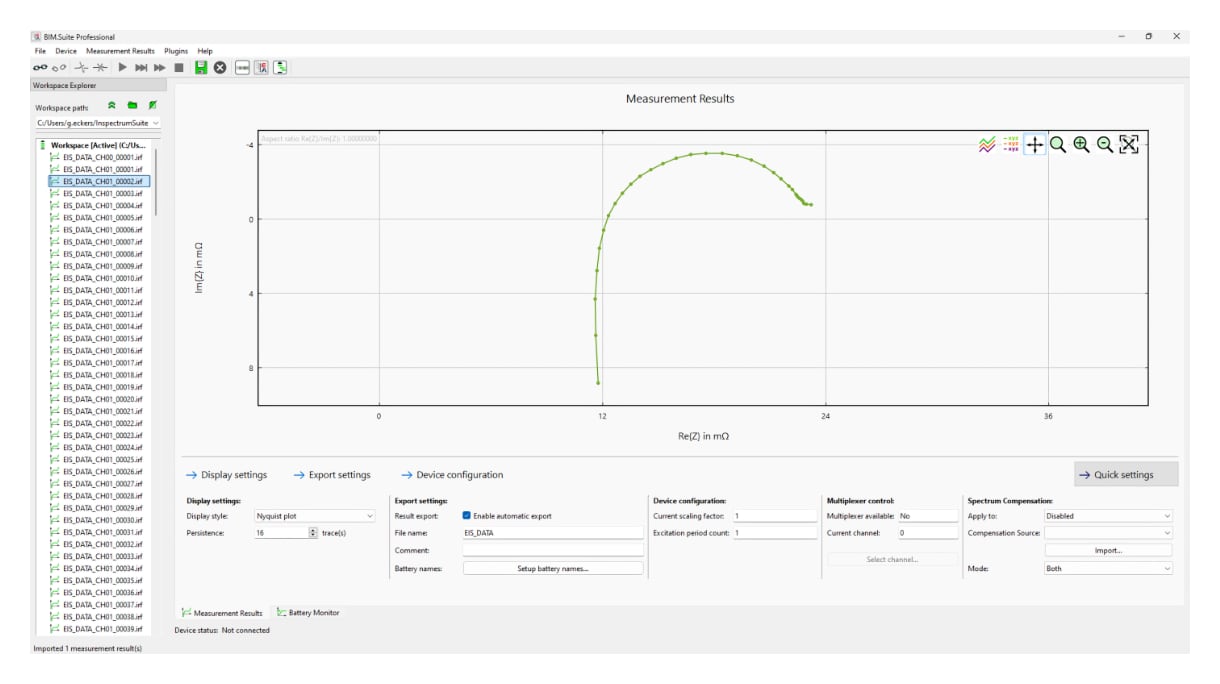
Task: Click the green floppy disk save icon
Action: click(x=201, y=67)
